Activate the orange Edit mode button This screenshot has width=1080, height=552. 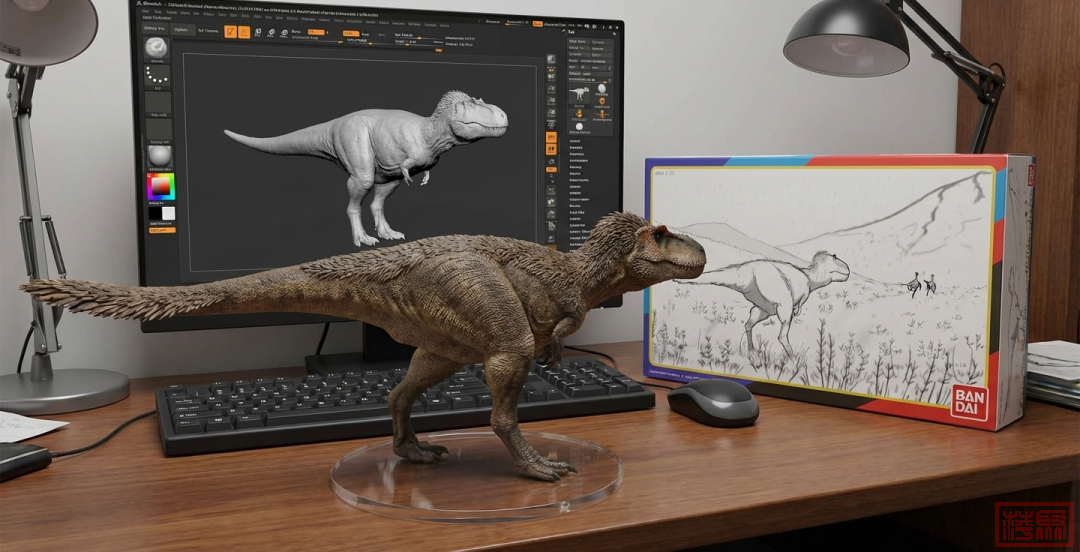tap(230, 32)
